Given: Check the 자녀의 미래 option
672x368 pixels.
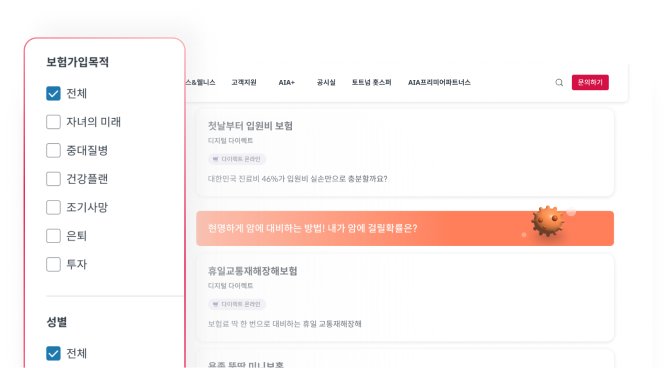Looking at the screenshot, I should (x=53, y=122).
